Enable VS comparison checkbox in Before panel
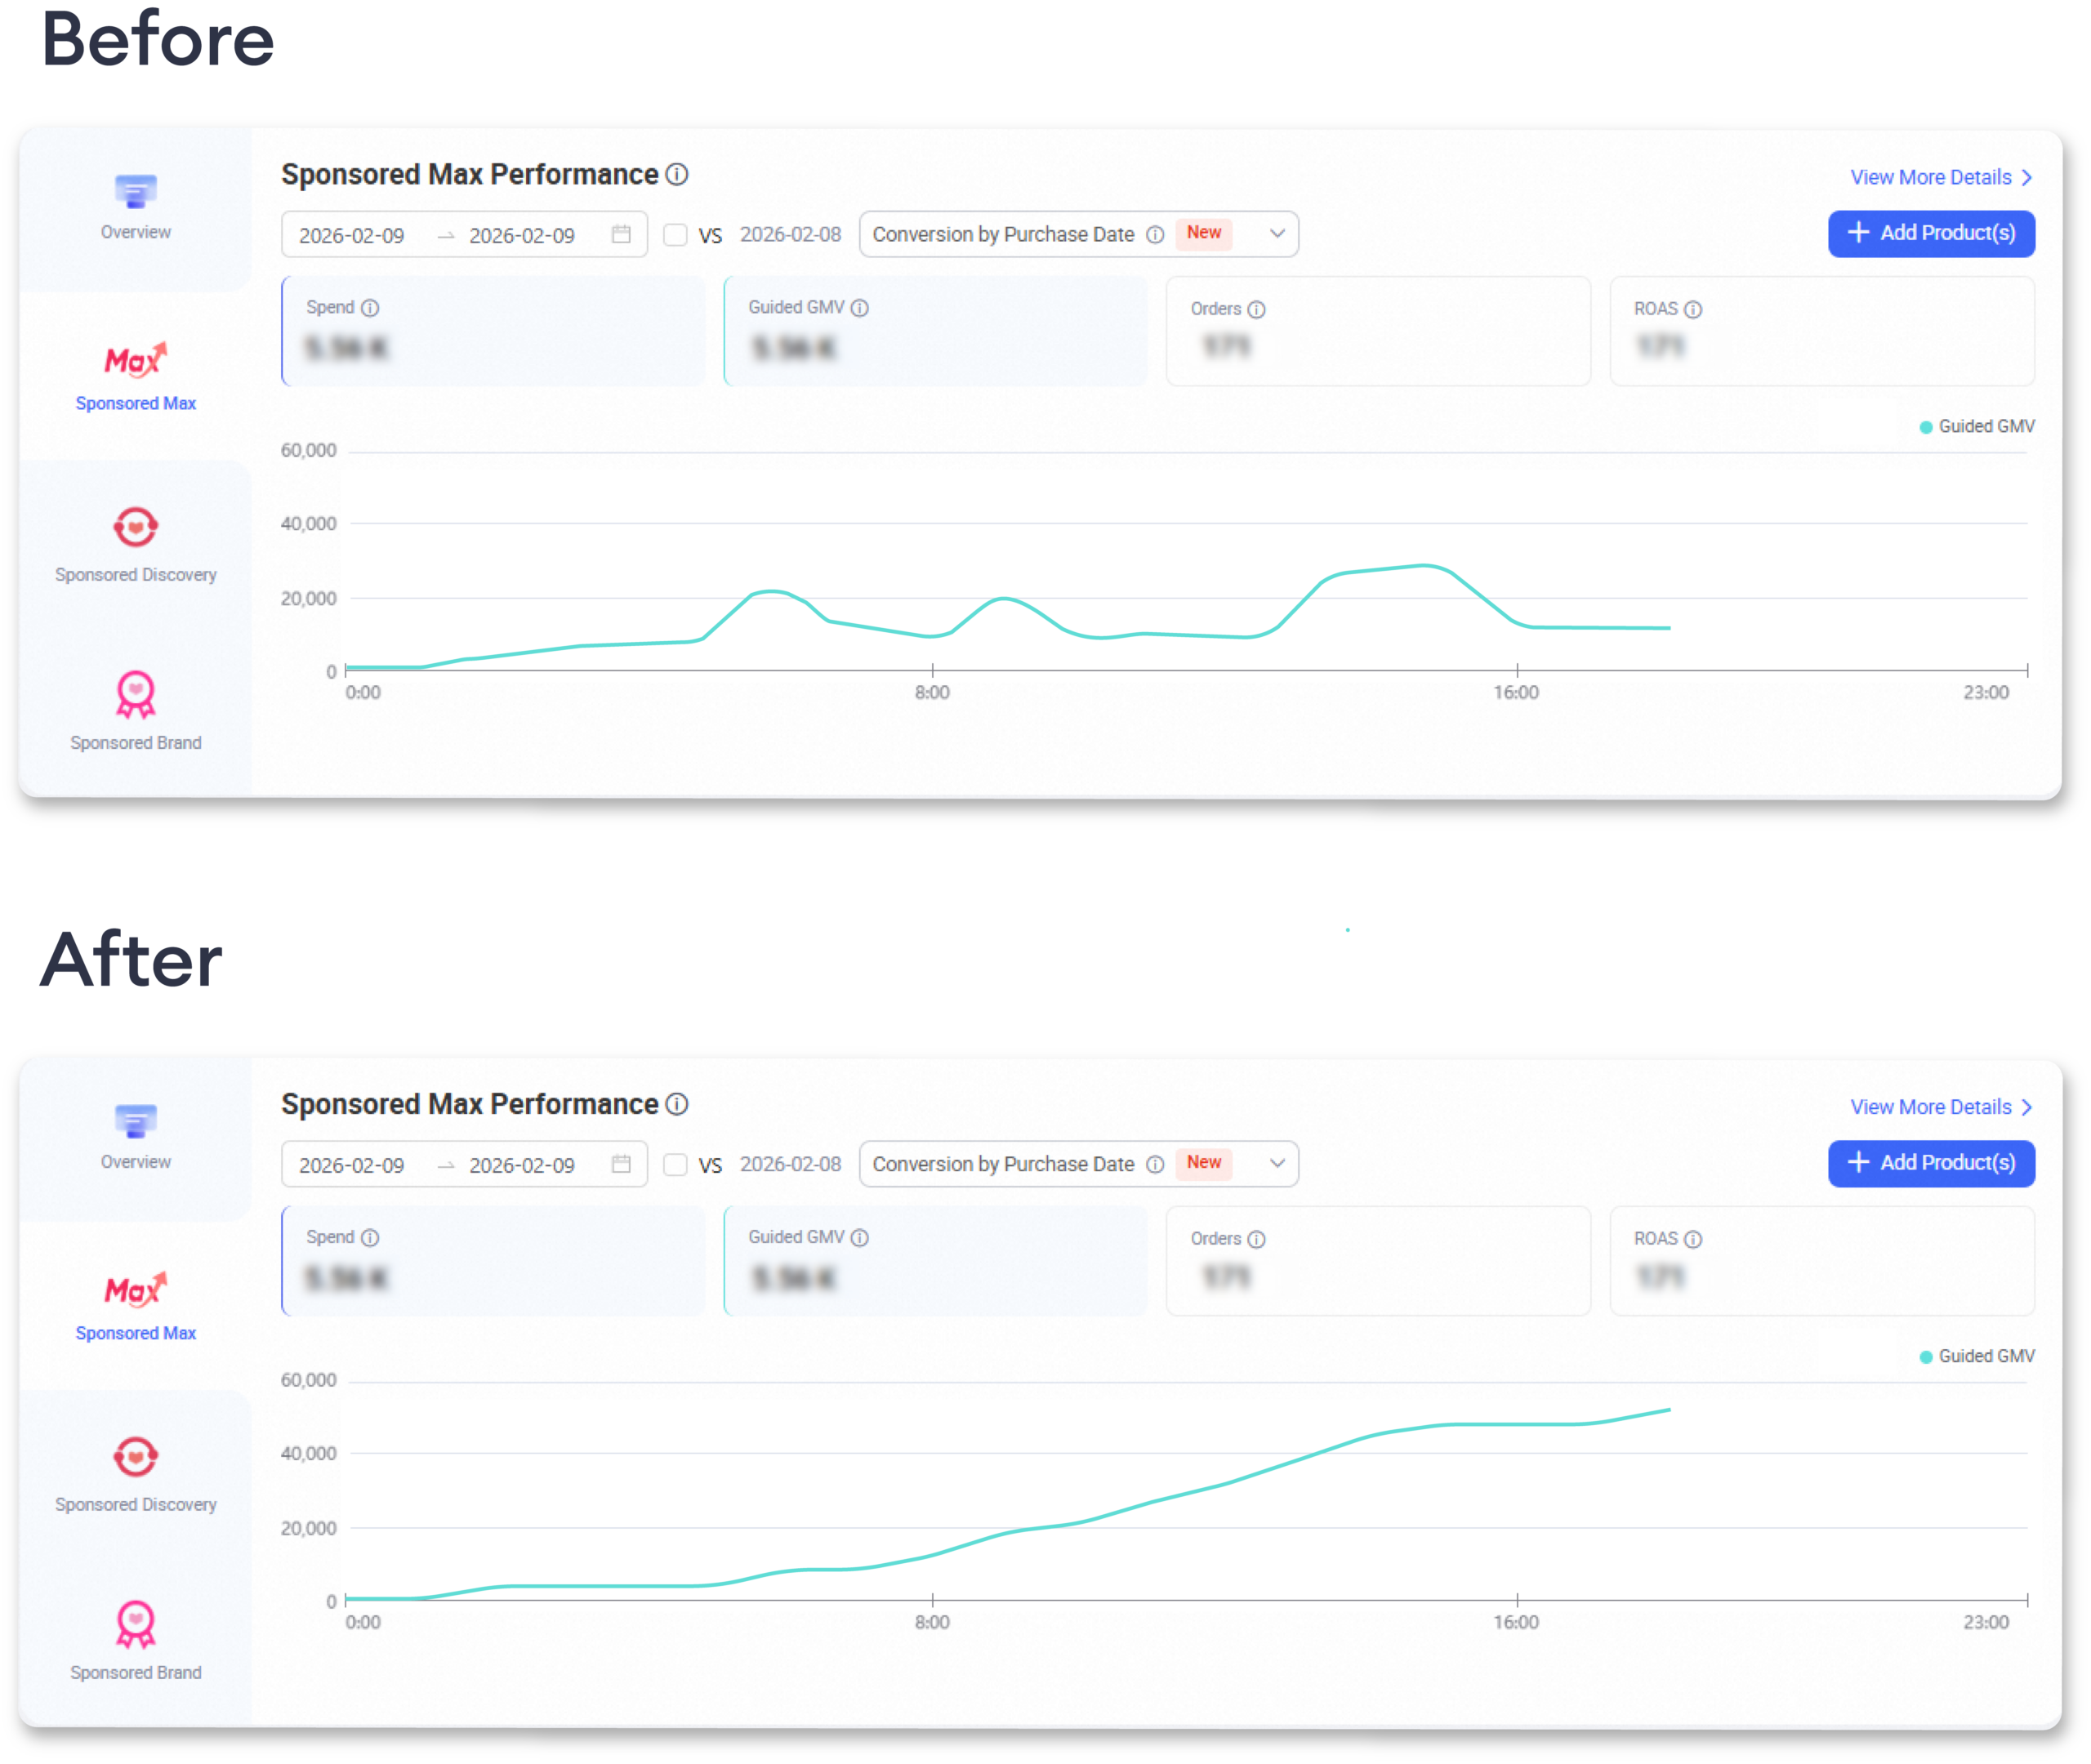Viewport: 2091px width, 1764px height. click(x=676, y=235)
